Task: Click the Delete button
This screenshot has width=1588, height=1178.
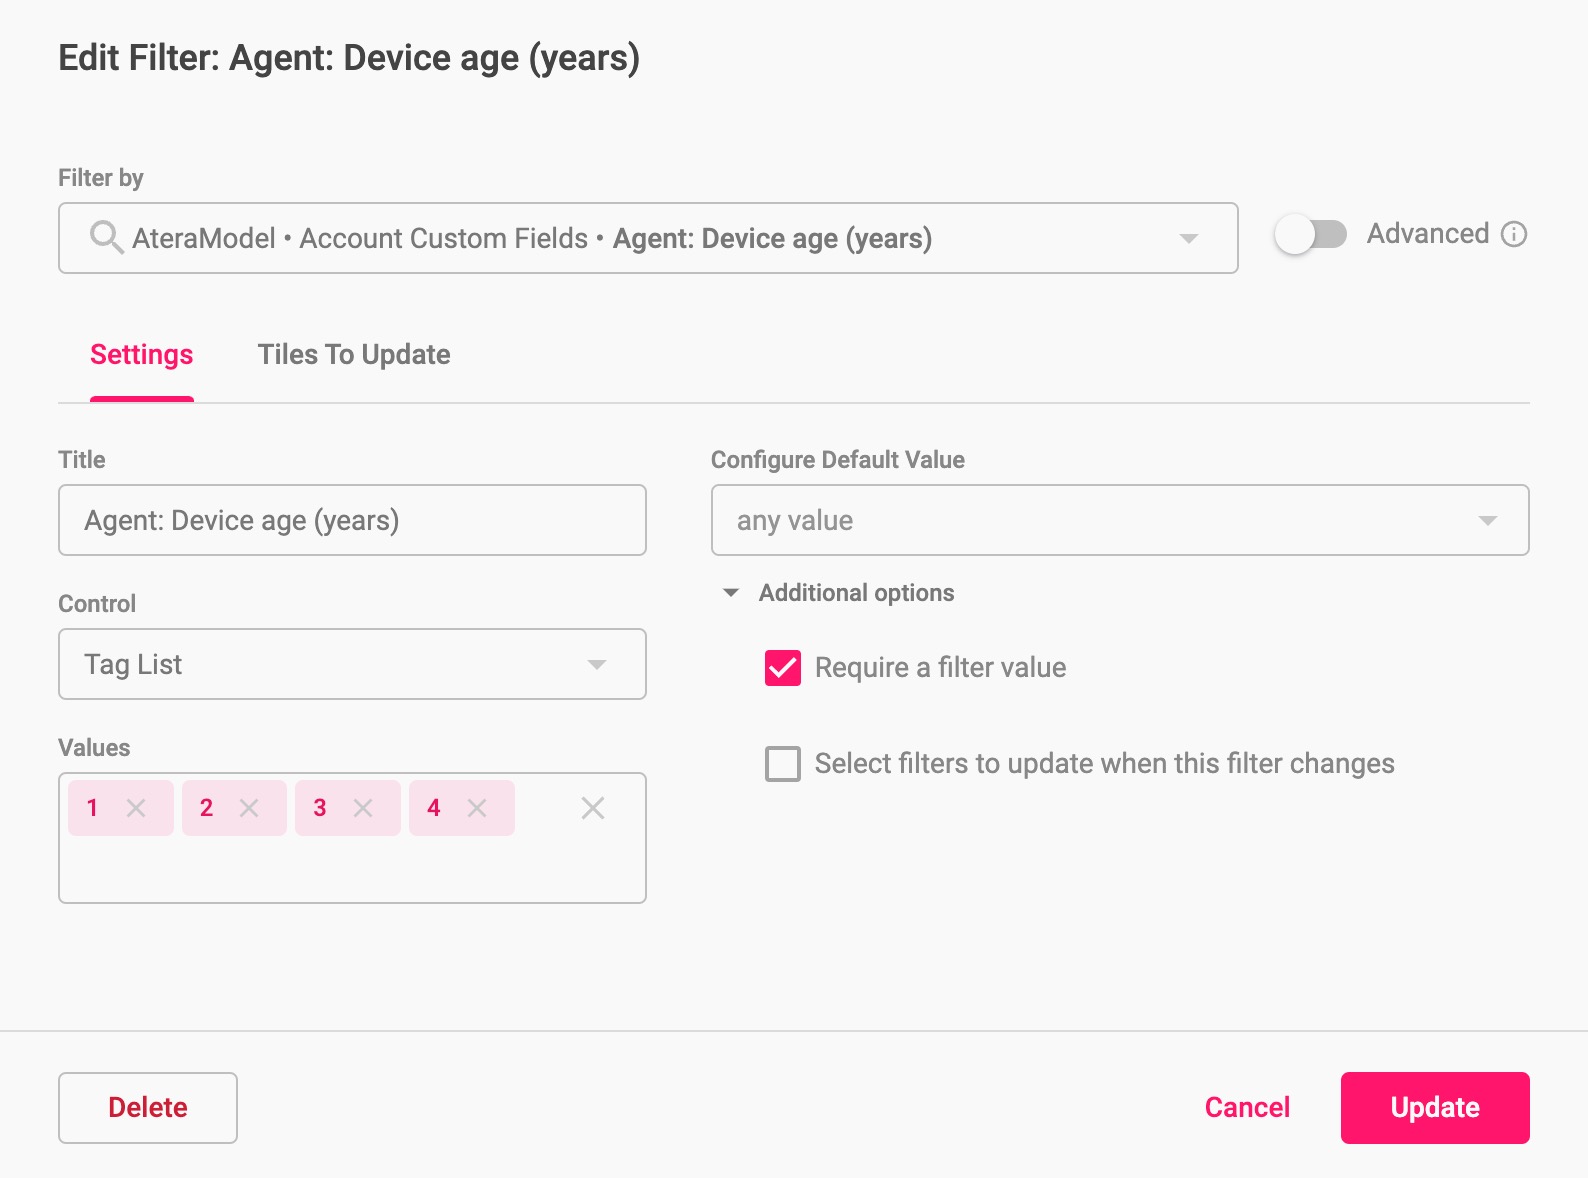Action: 148,1108
